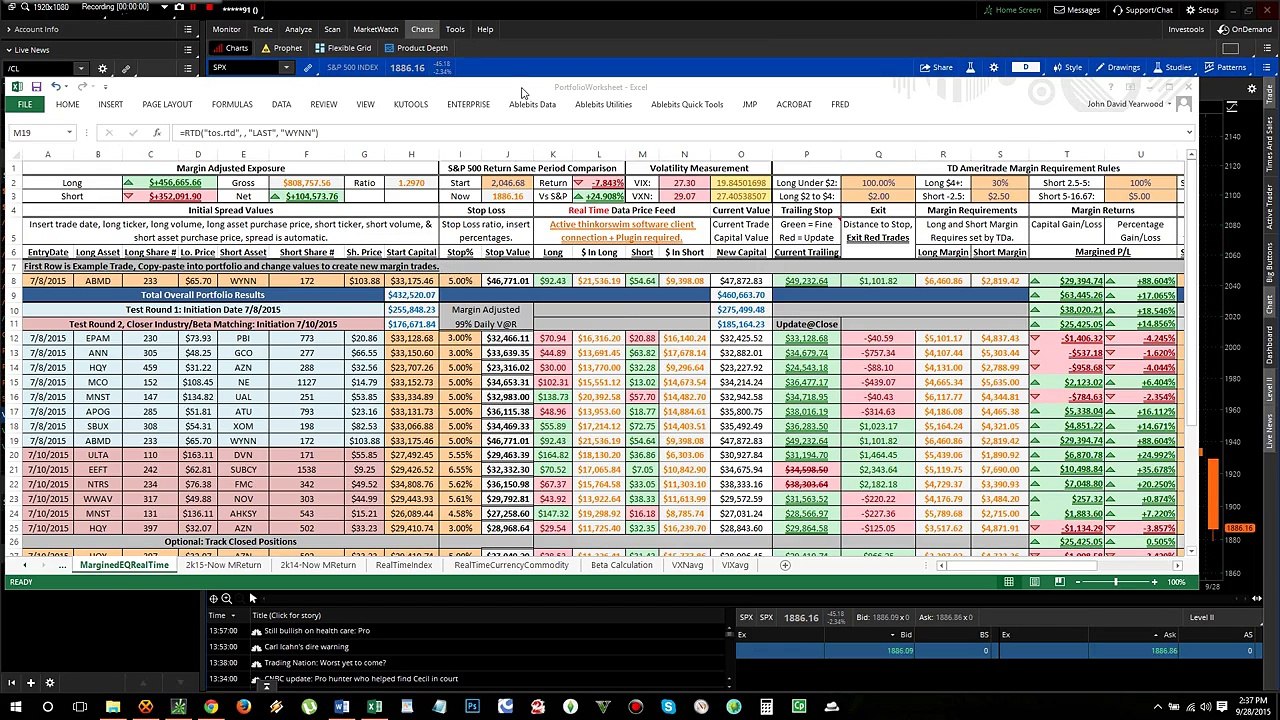Open Support/Chat
The image size is (1280, 720).
click(1142, 10)
